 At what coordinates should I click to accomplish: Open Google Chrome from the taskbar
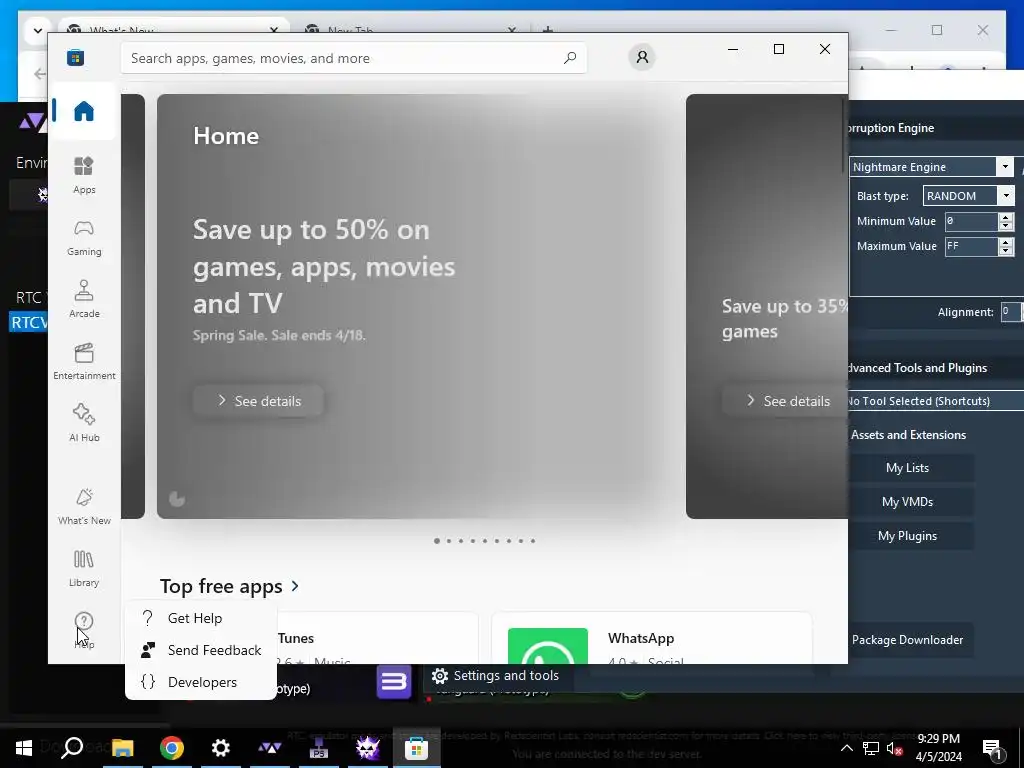coord(171,748)
